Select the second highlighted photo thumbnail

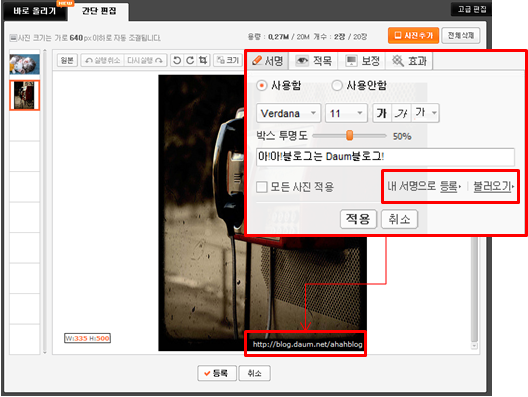click(25, 95)
